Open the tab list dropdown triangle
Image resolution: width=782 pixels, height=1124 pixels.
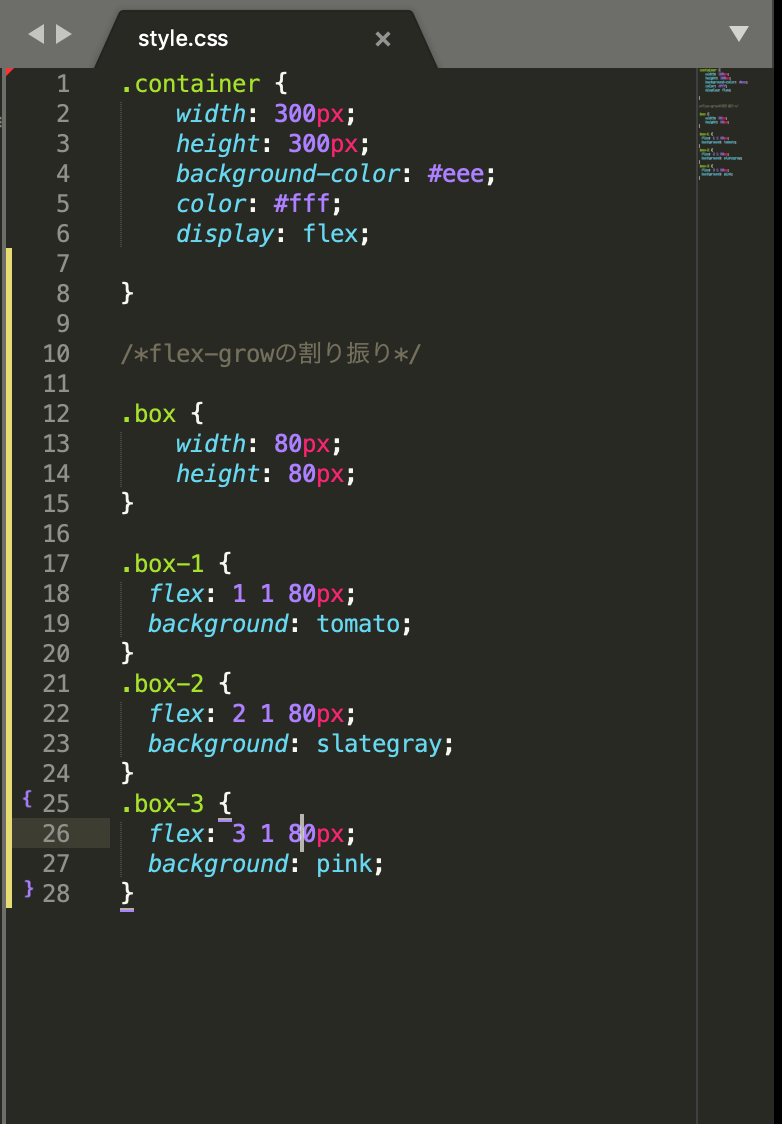click(x=738, y=34)
